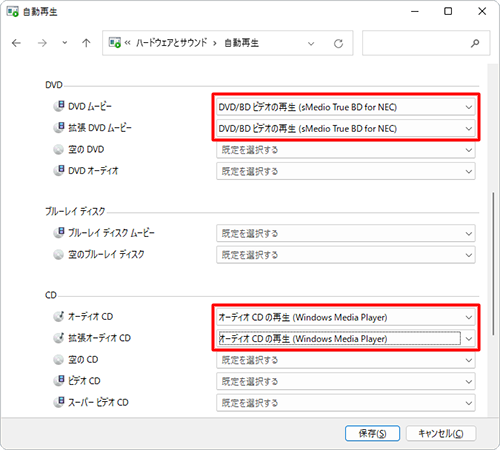Refresh the 自動再生 page
Screen dimensions: 500x450
338,43
